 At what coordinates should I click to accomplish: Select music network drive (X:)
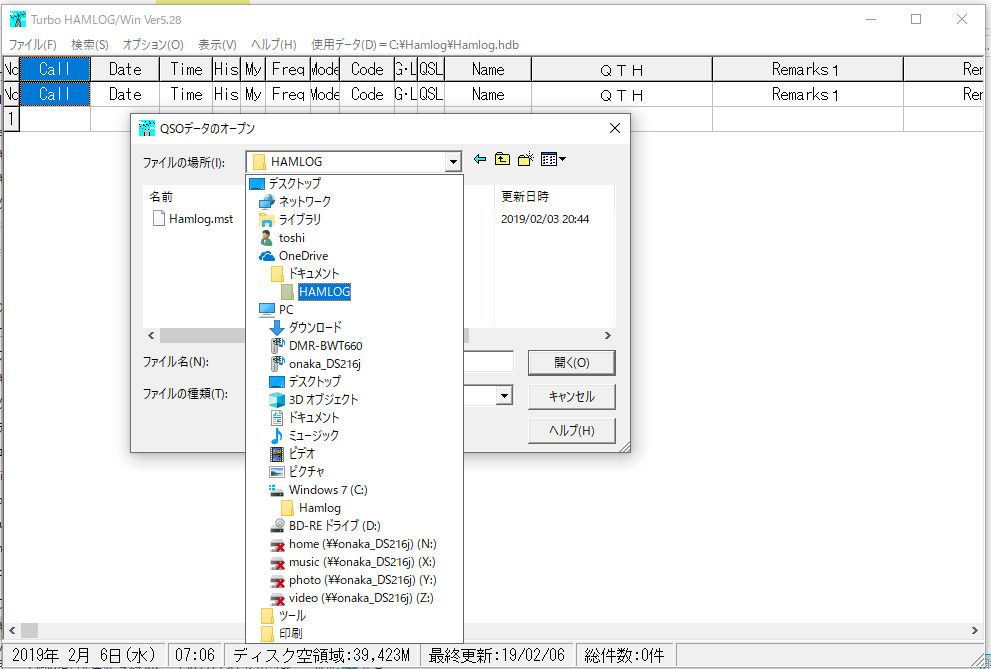(x=354, y=562)
